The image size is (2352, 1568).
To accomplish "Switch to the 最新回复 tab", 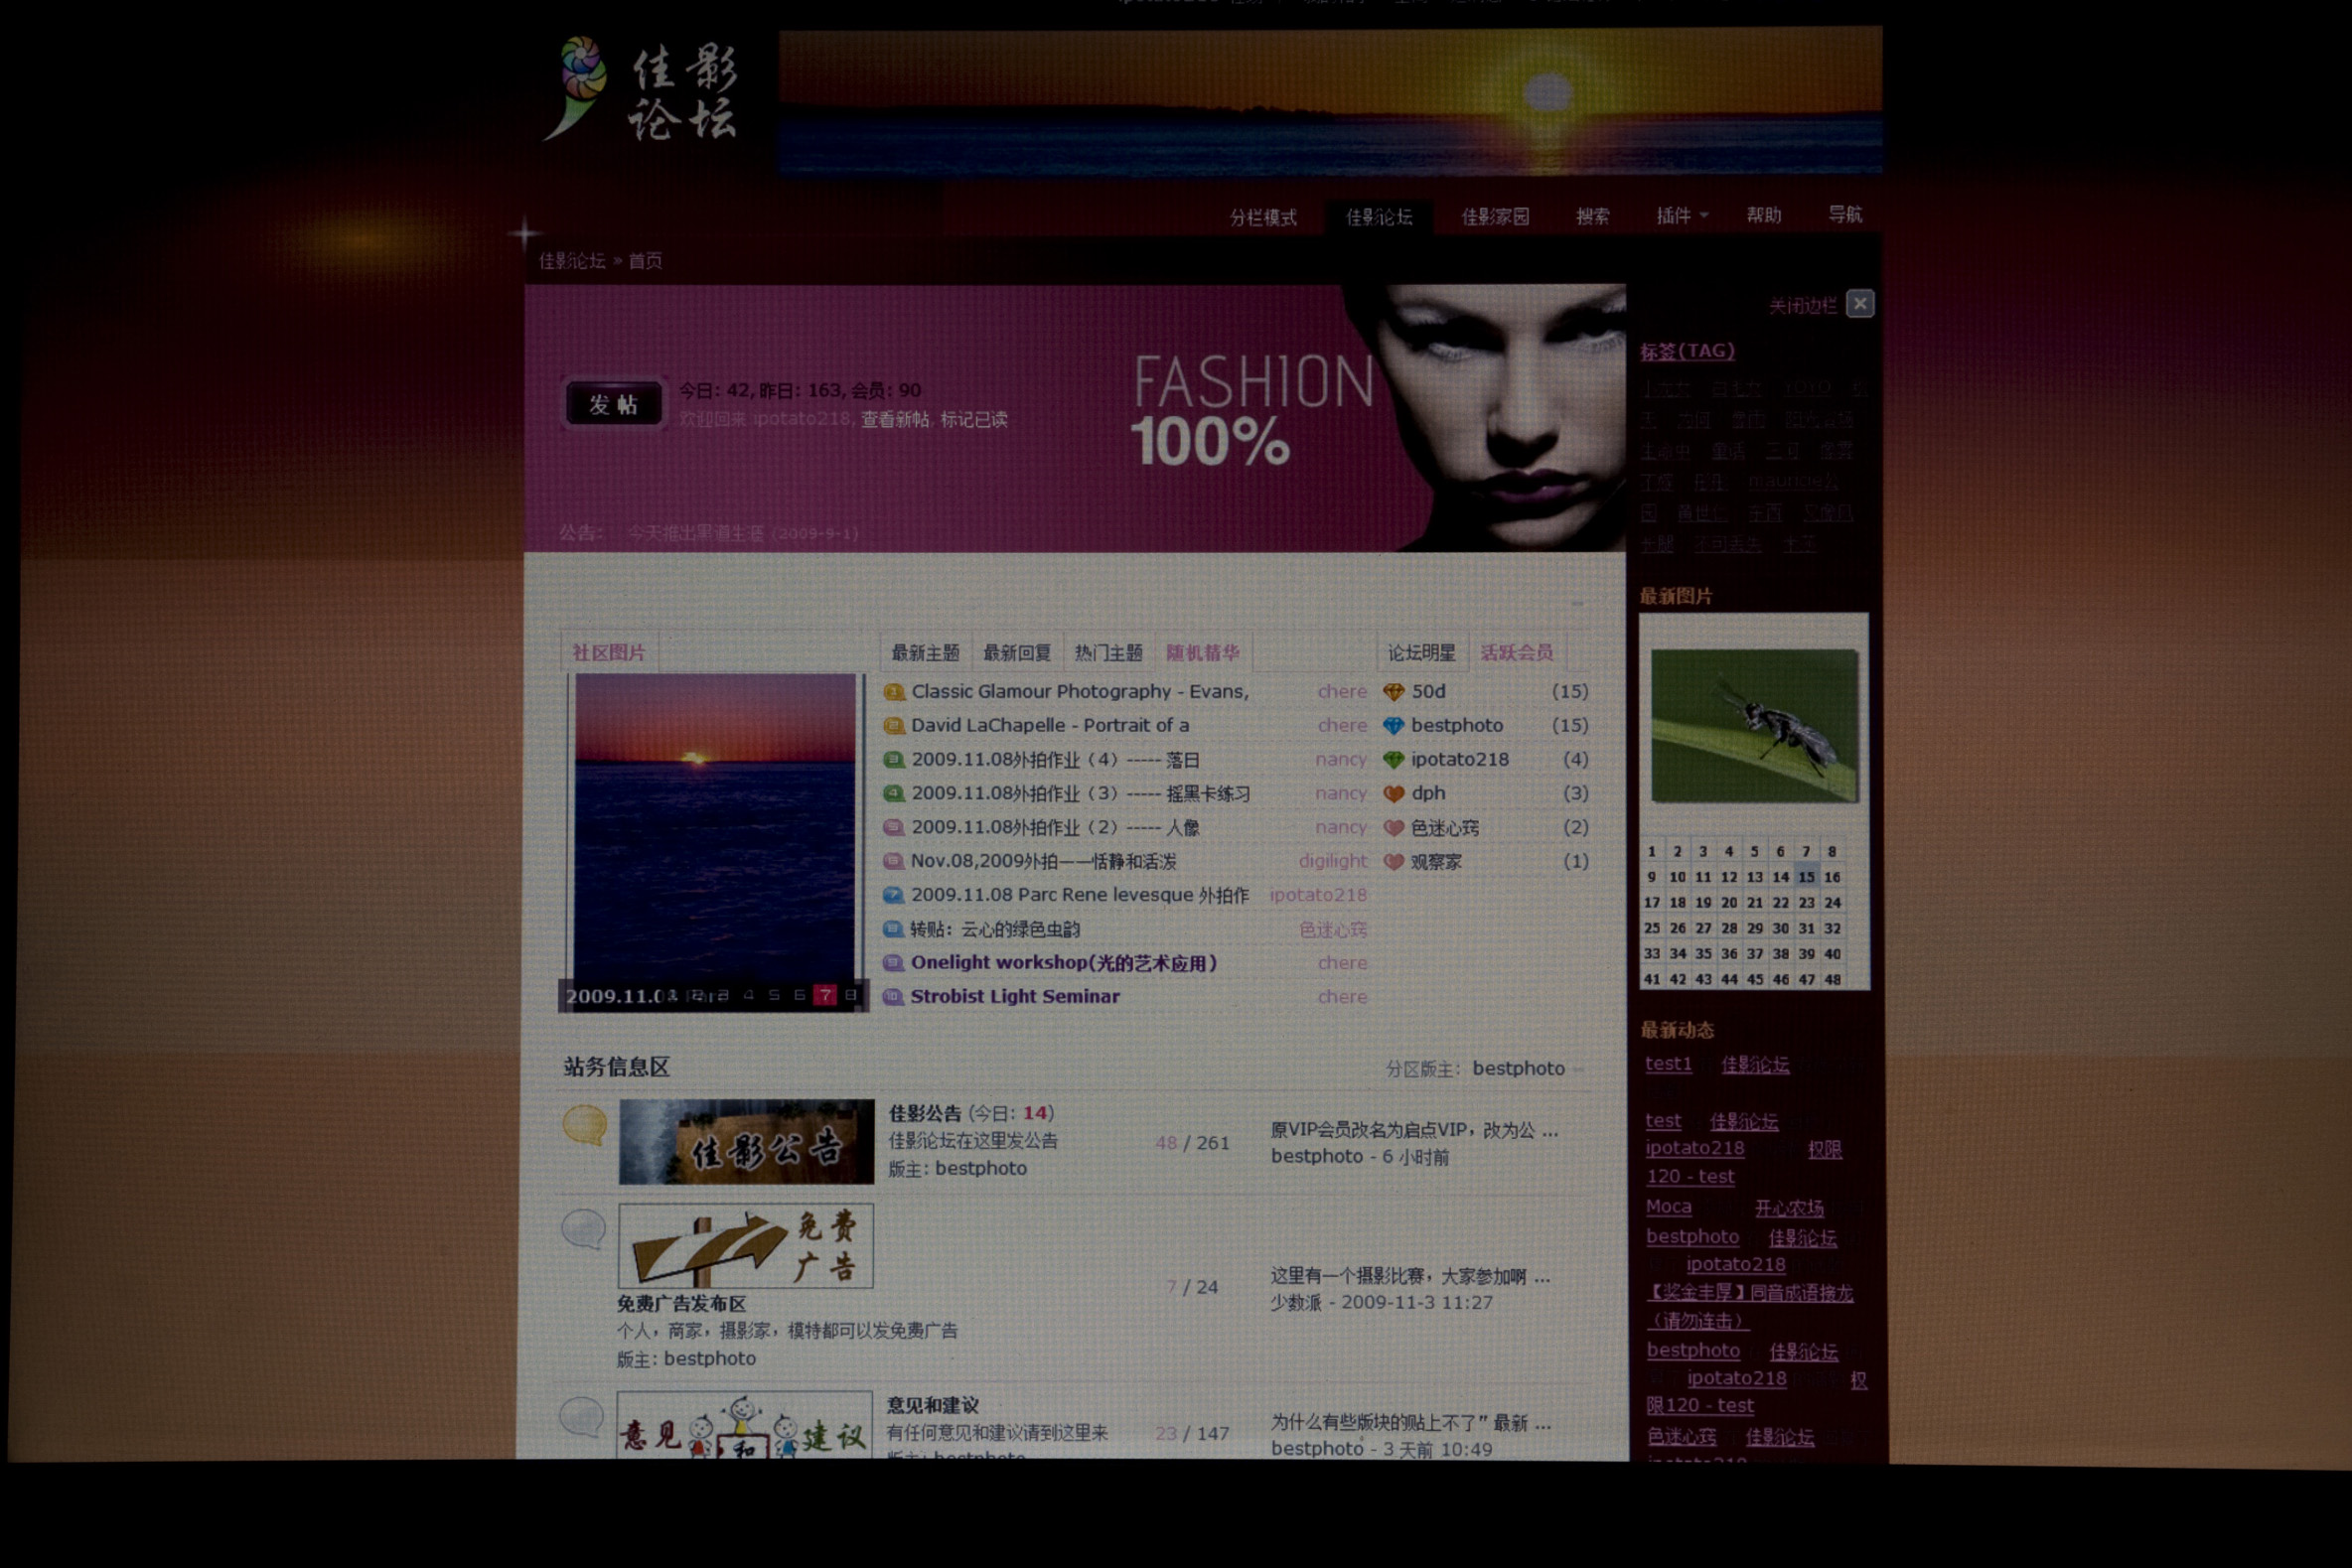I will click(1016, 653).
